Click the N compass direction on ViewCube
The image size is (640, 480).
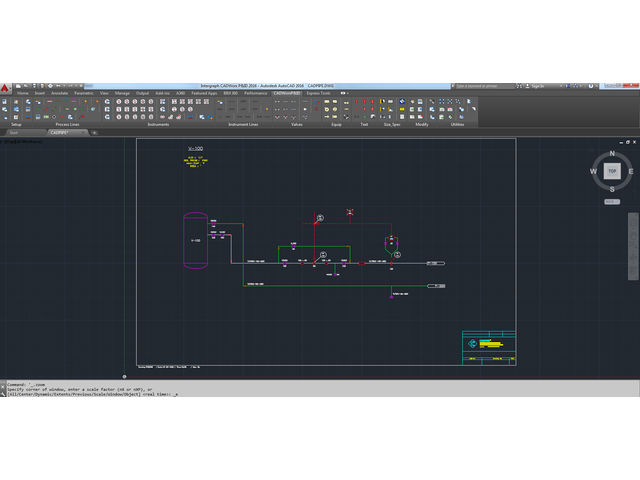pos(612,155)
